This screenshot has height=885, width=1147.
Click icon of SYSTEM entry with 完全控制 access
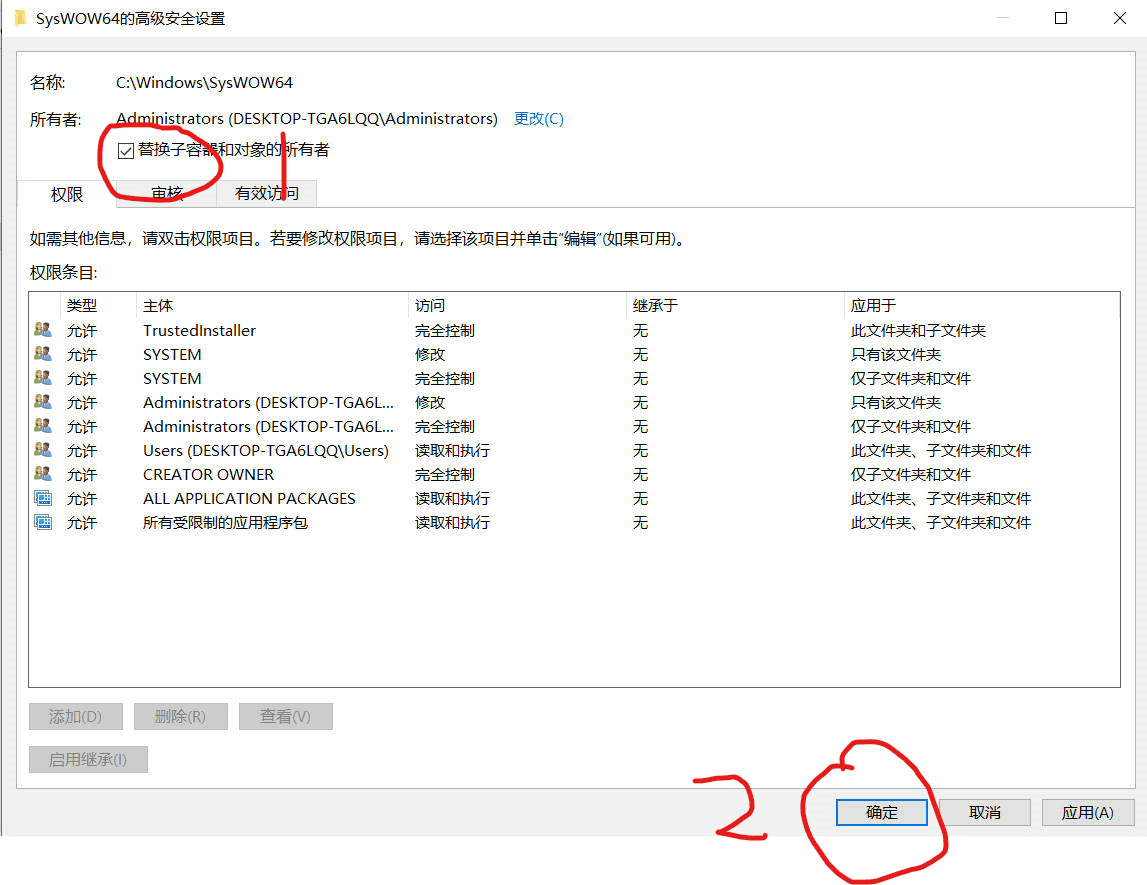pos(43,378)
